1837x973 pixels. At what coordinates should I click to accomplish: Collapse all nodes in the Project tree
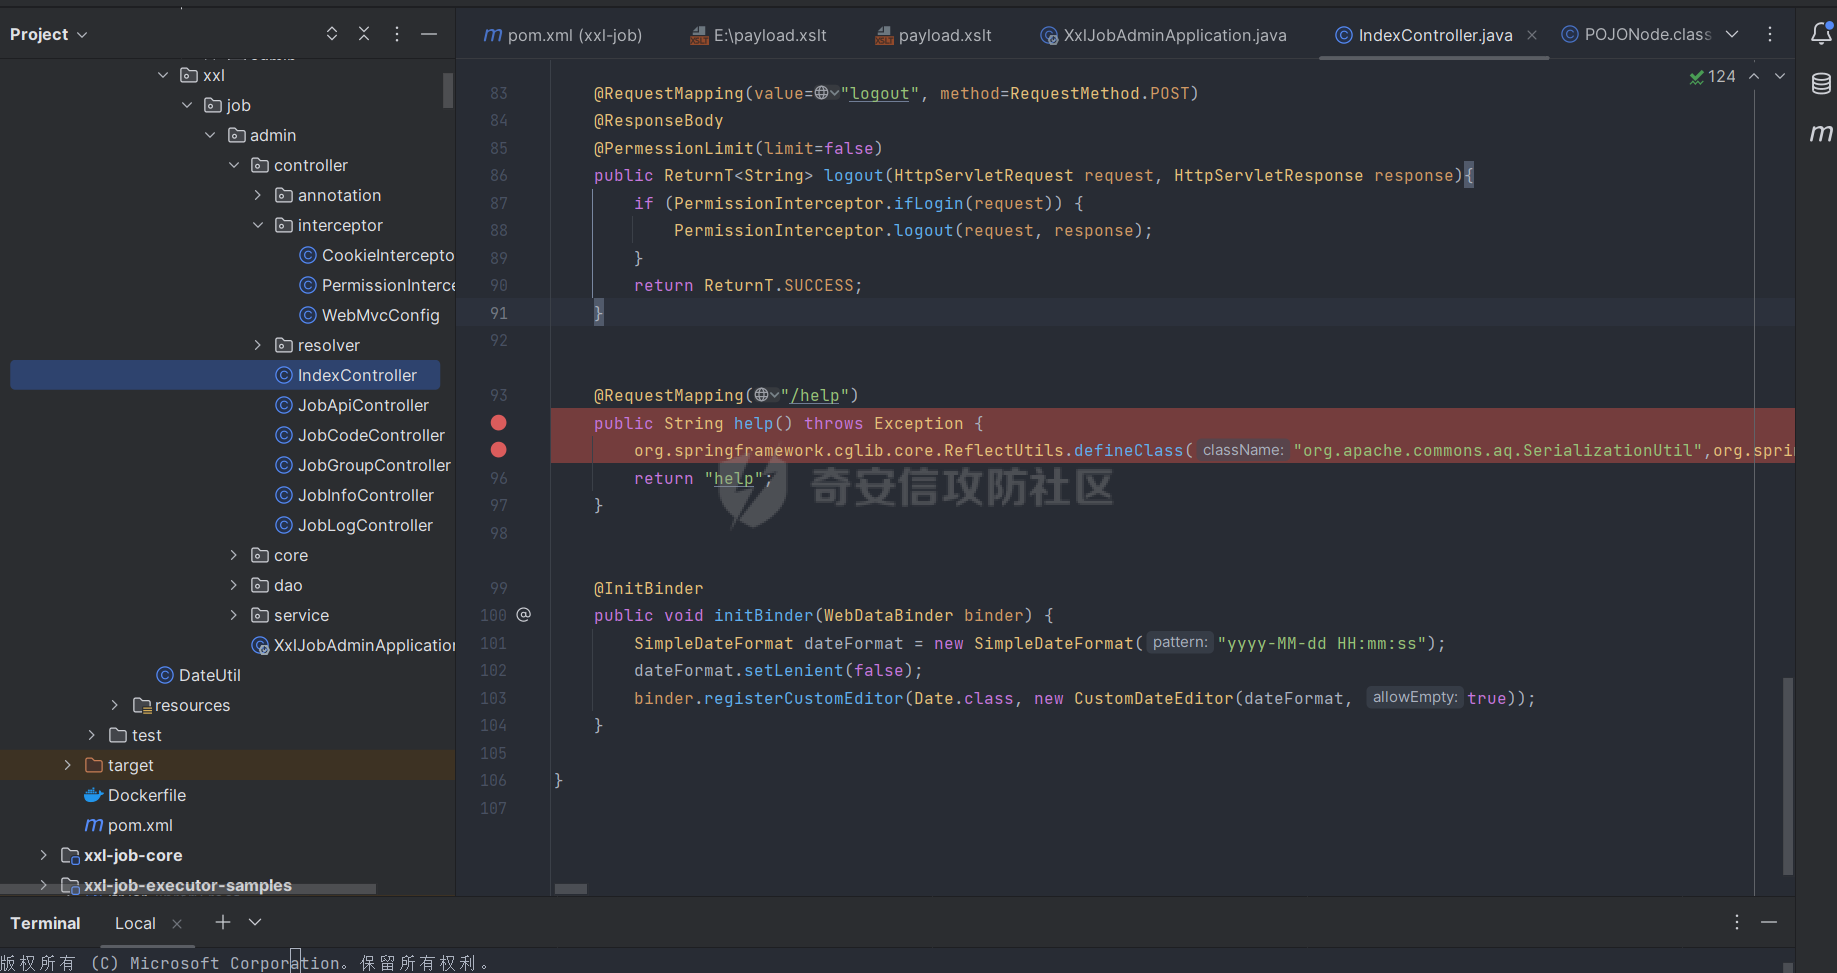364,33
